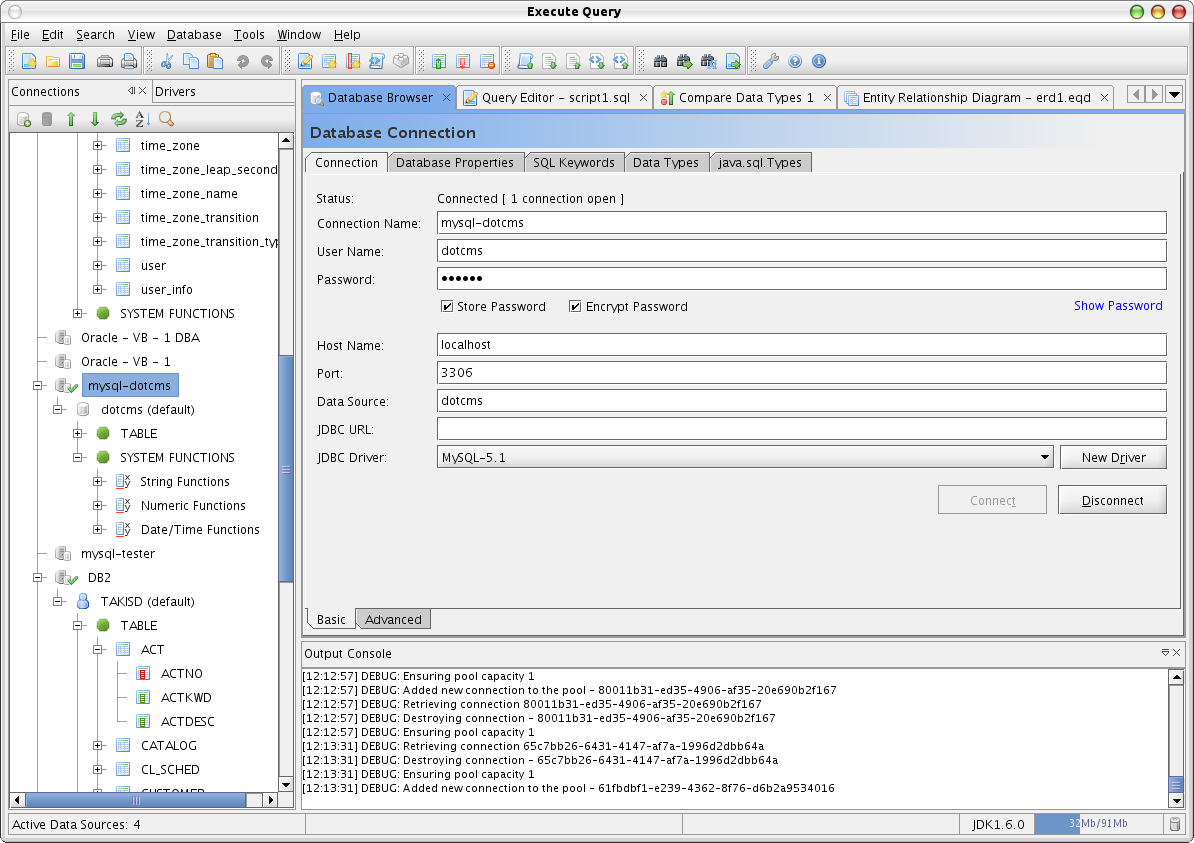The height and width of the screenshot is (843, 1194).
Task: Close the Output Console panel
Action: click(1176, 653)
